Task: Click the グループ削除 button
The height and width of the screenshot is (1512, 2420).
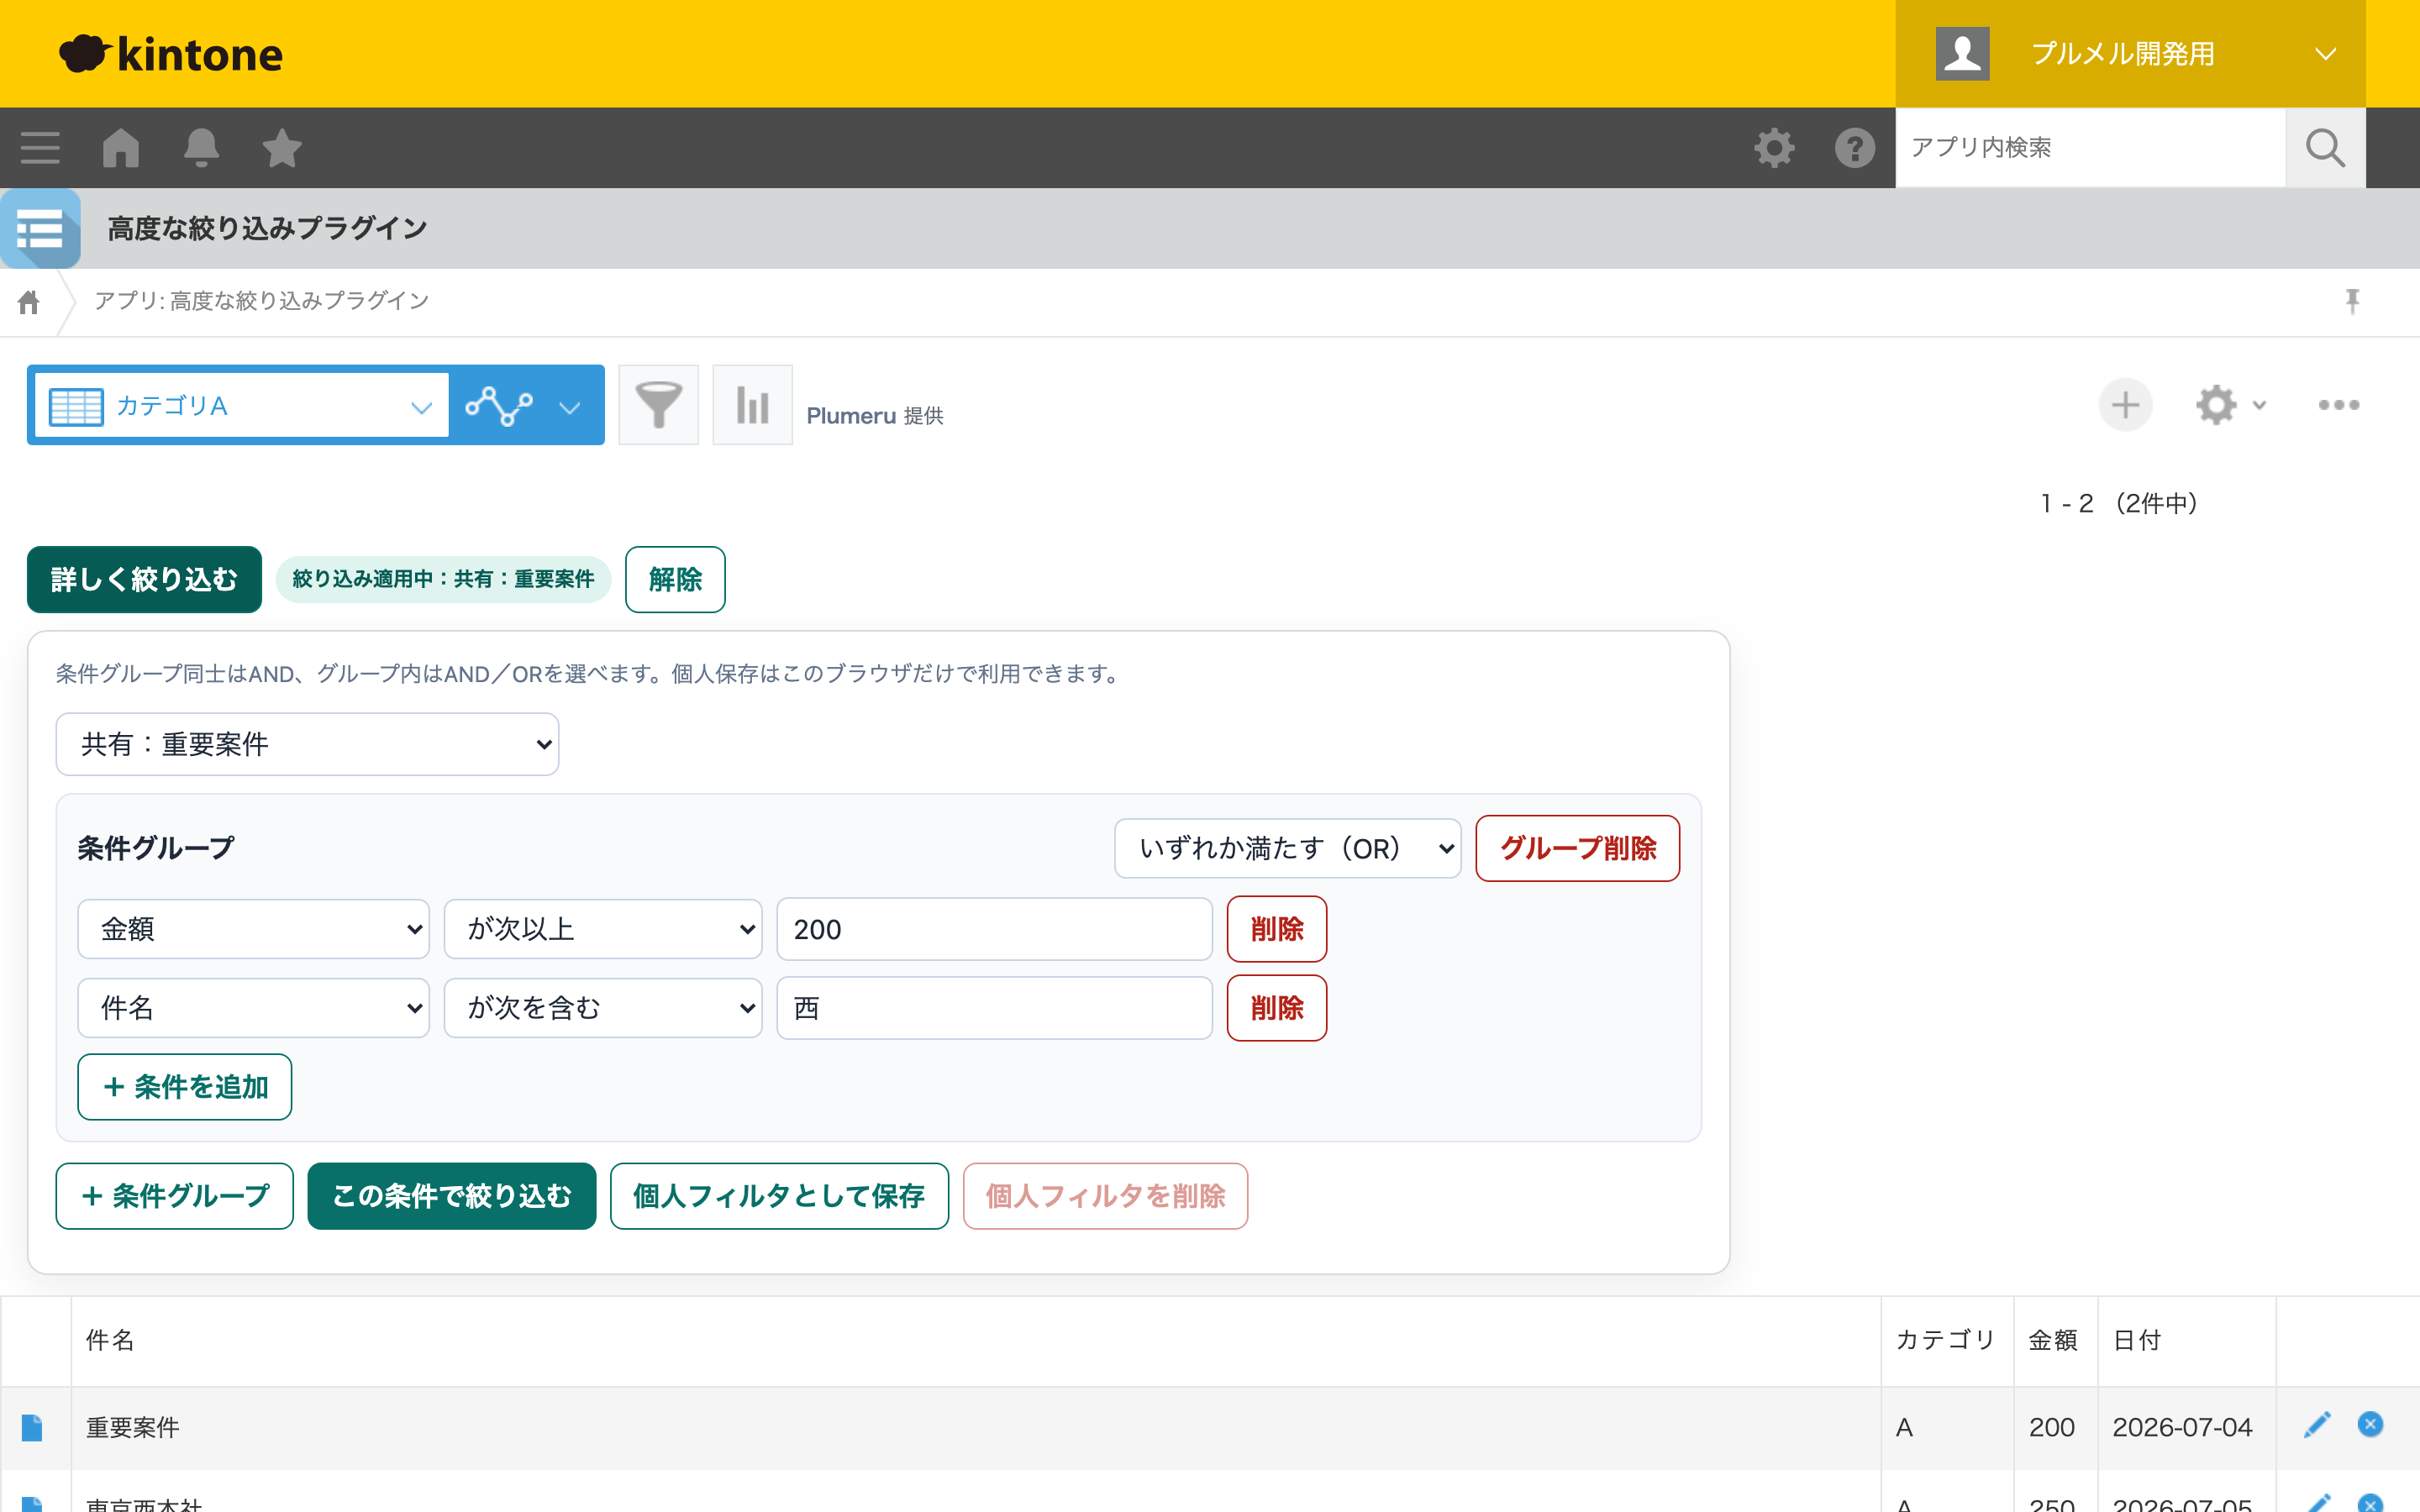Action: click(x=1577, y=848)
